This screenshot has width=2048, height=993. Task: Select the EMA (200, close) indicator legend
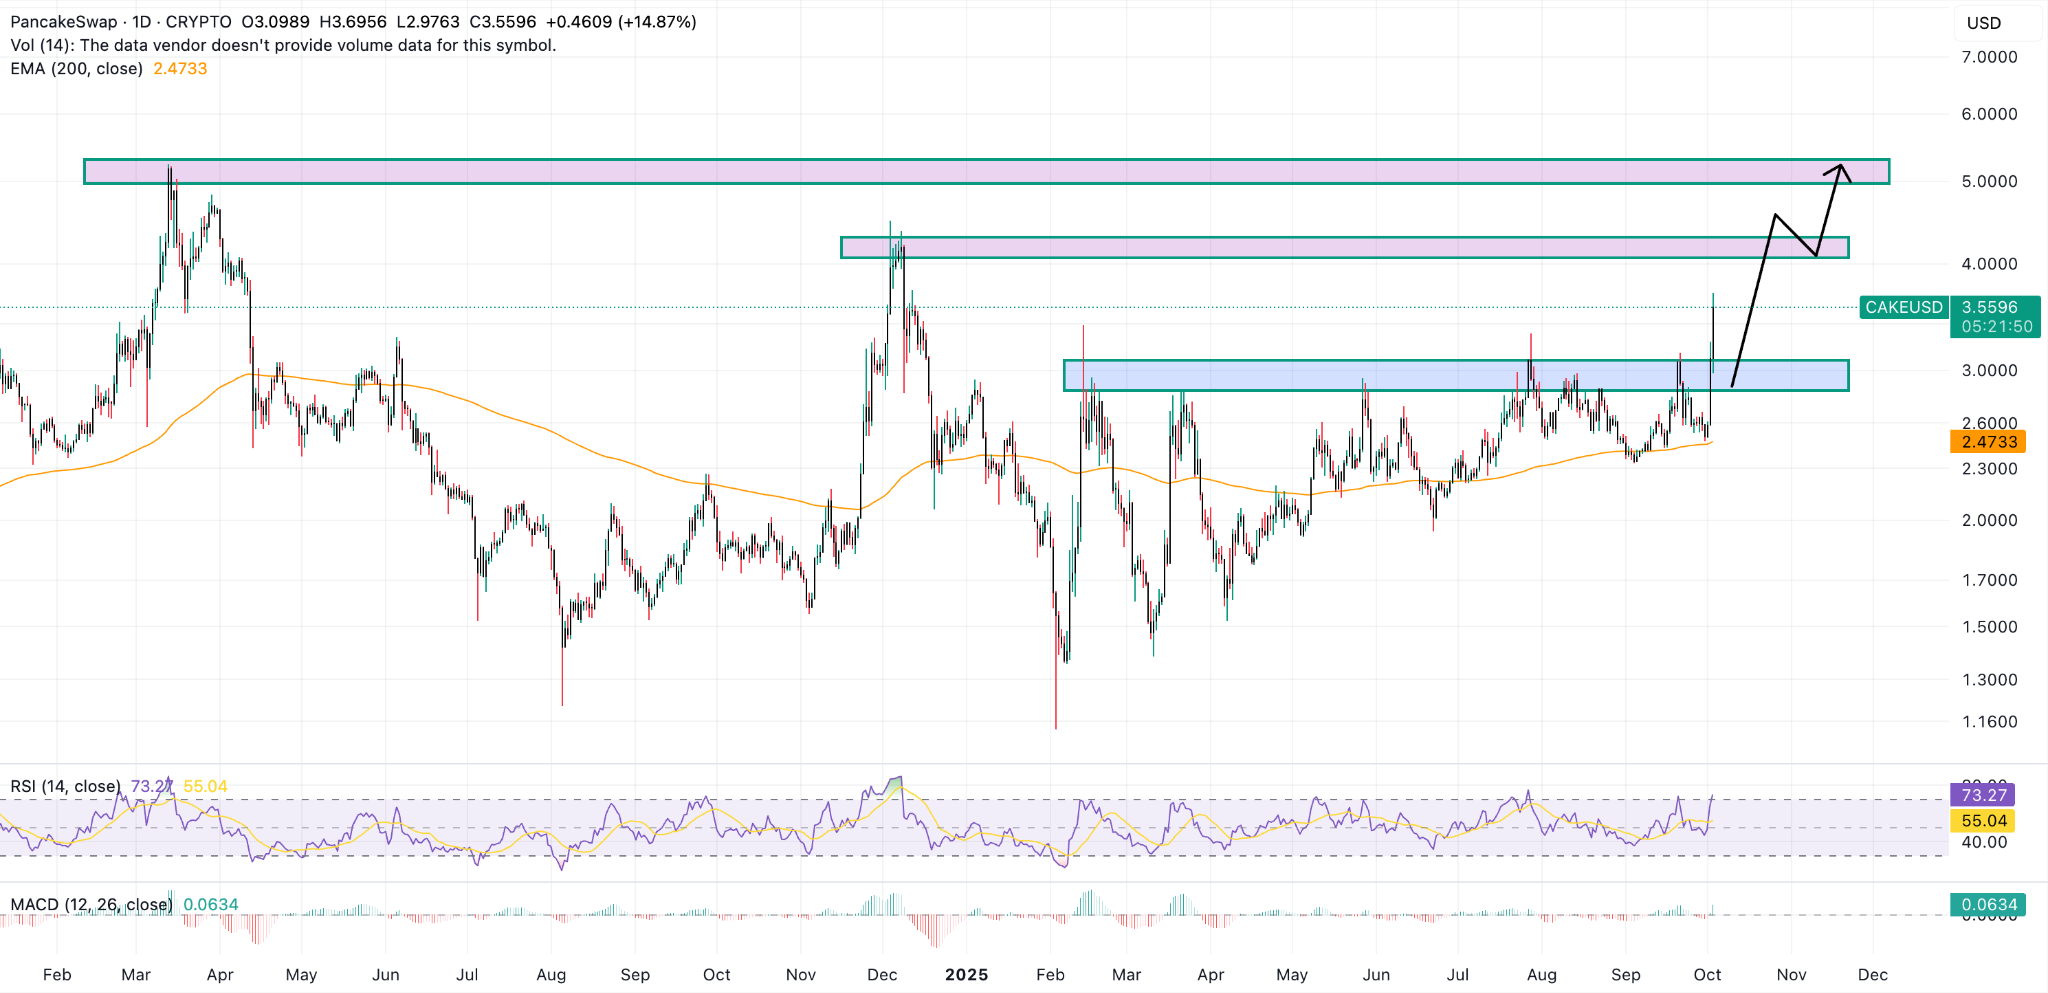76,69
